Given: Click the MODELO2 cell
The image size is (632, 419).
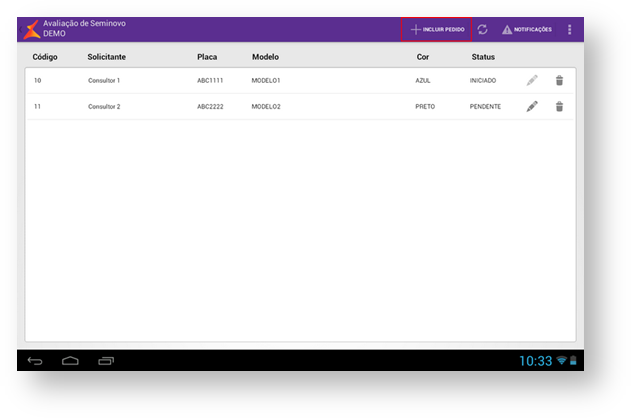Looking at the screenshot, I should (x=266, y=107).
